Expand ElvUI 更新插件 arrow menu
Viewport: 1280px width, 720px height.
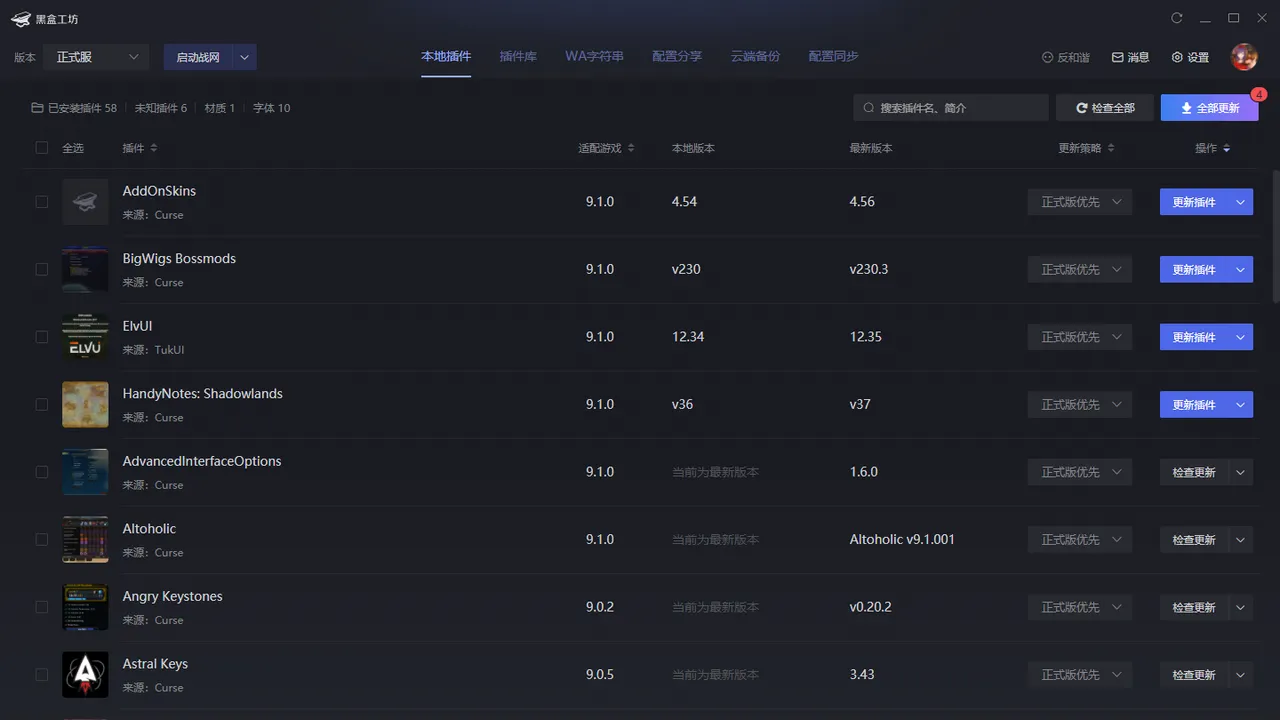pyautogui.click(x=1240, y=337)
